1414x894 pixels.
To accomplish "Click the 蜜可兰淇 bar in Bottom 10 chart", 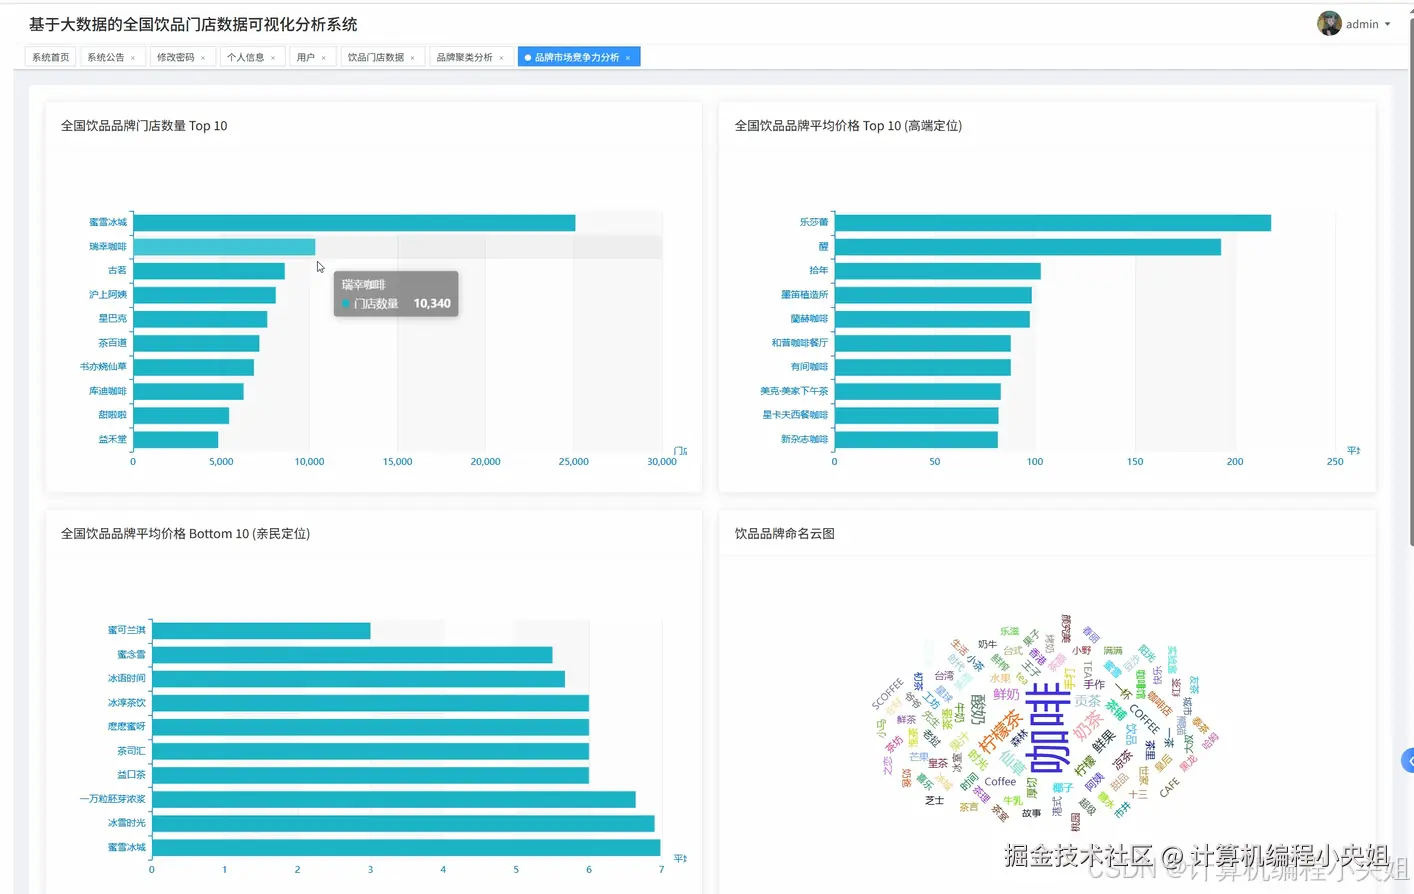I will [x=261, y=631].
